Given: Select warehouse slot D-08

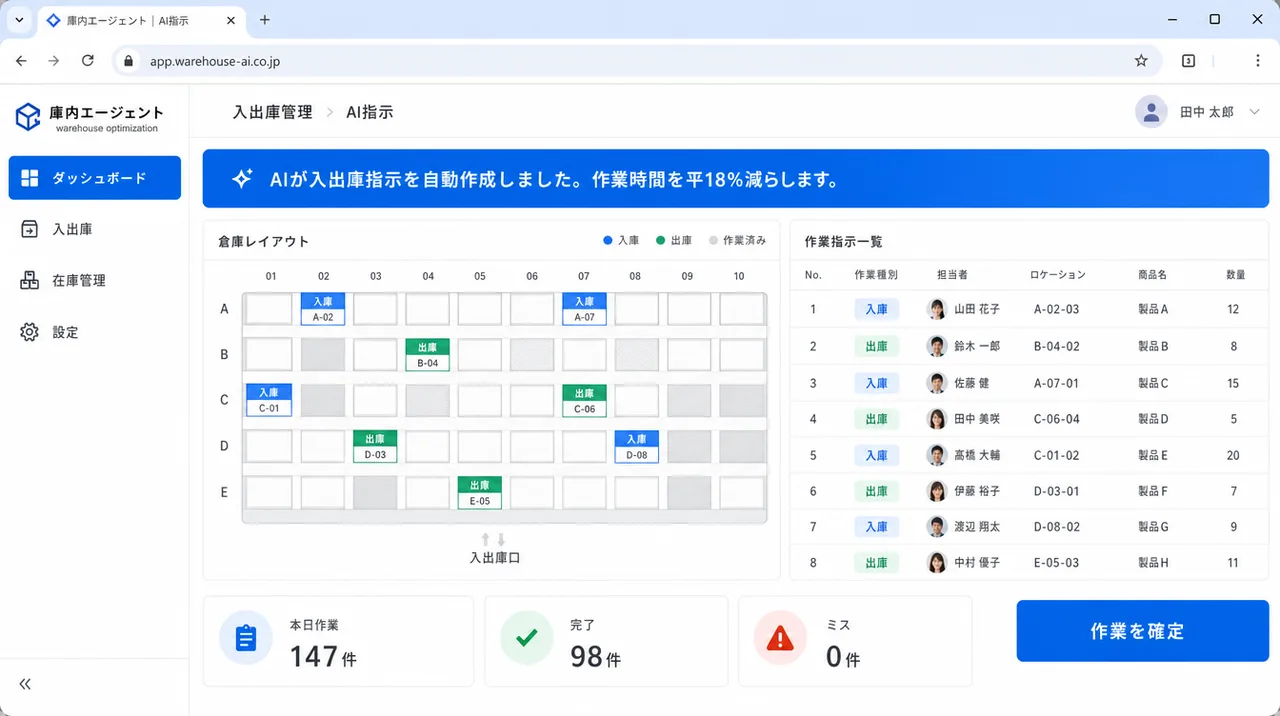Looking at the screenshot, I should point(636,446).
